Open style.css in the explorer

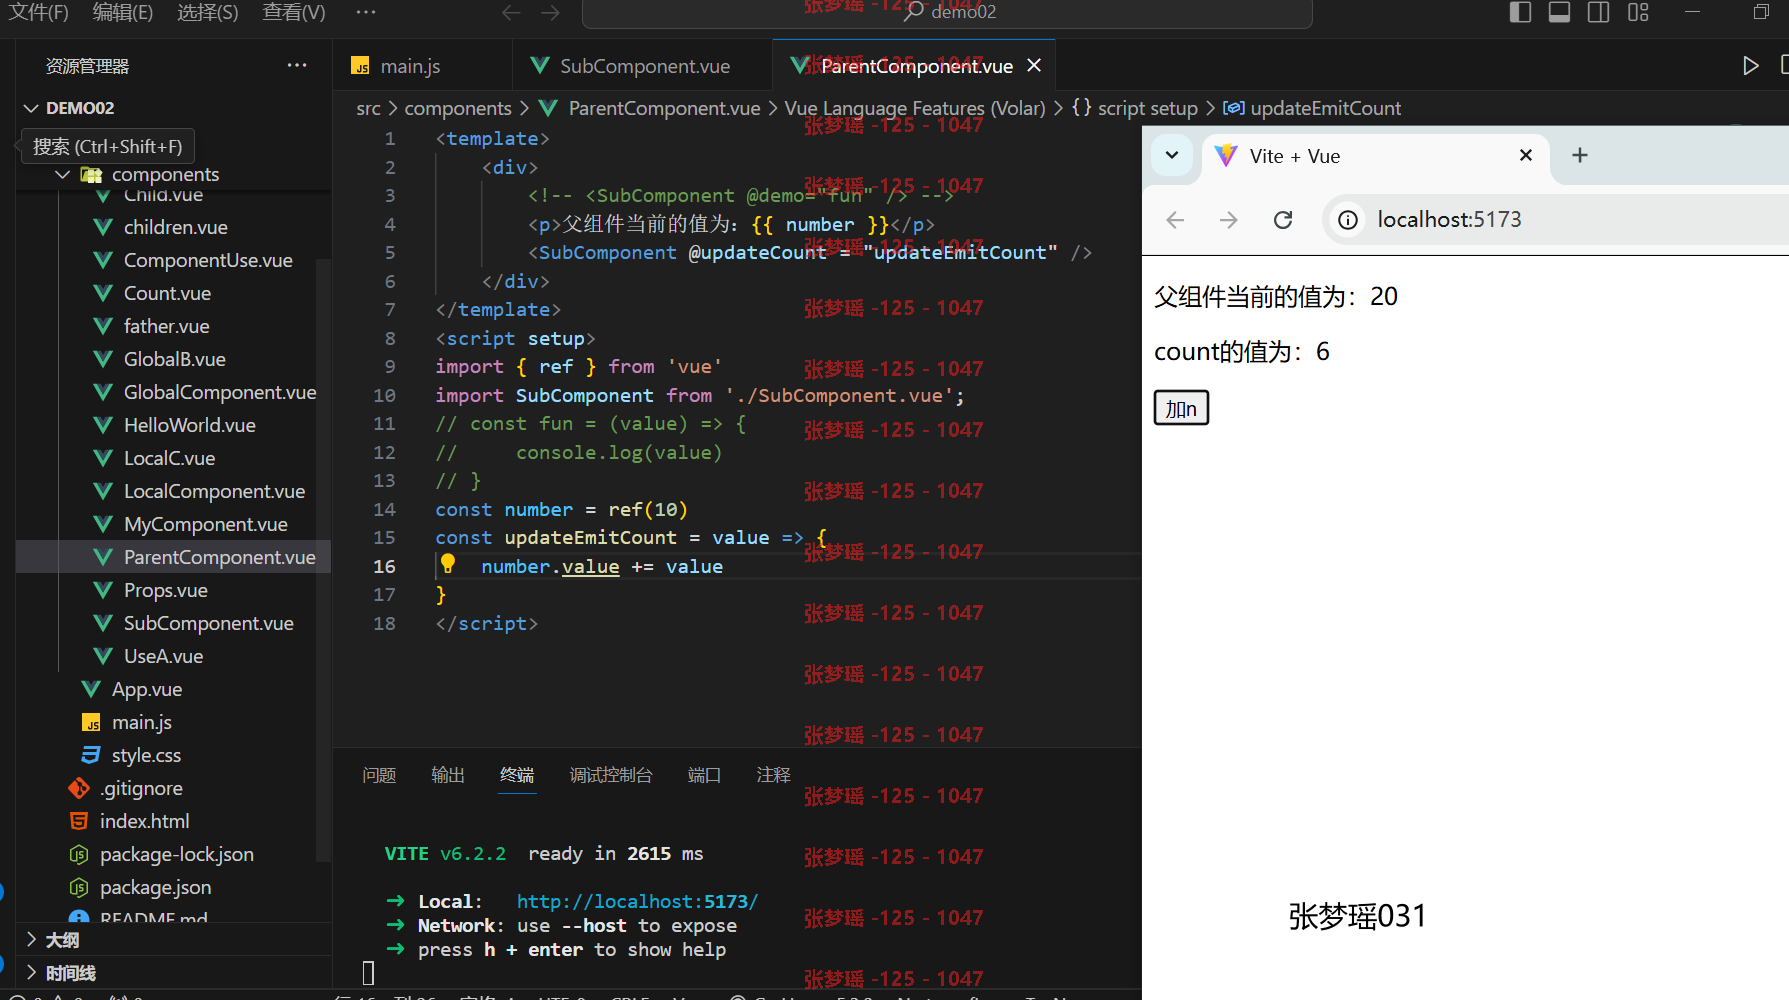click(146, 755)
